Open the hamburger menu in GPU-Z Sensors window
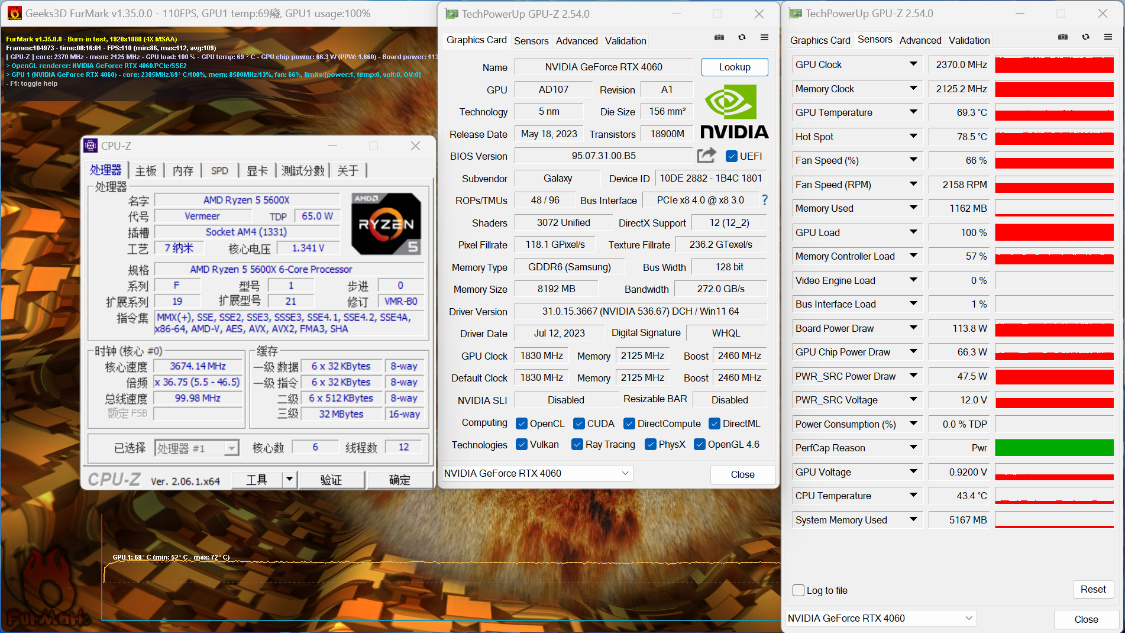The width and height of the screenshot is (1125, 633). click(1108, 37)
